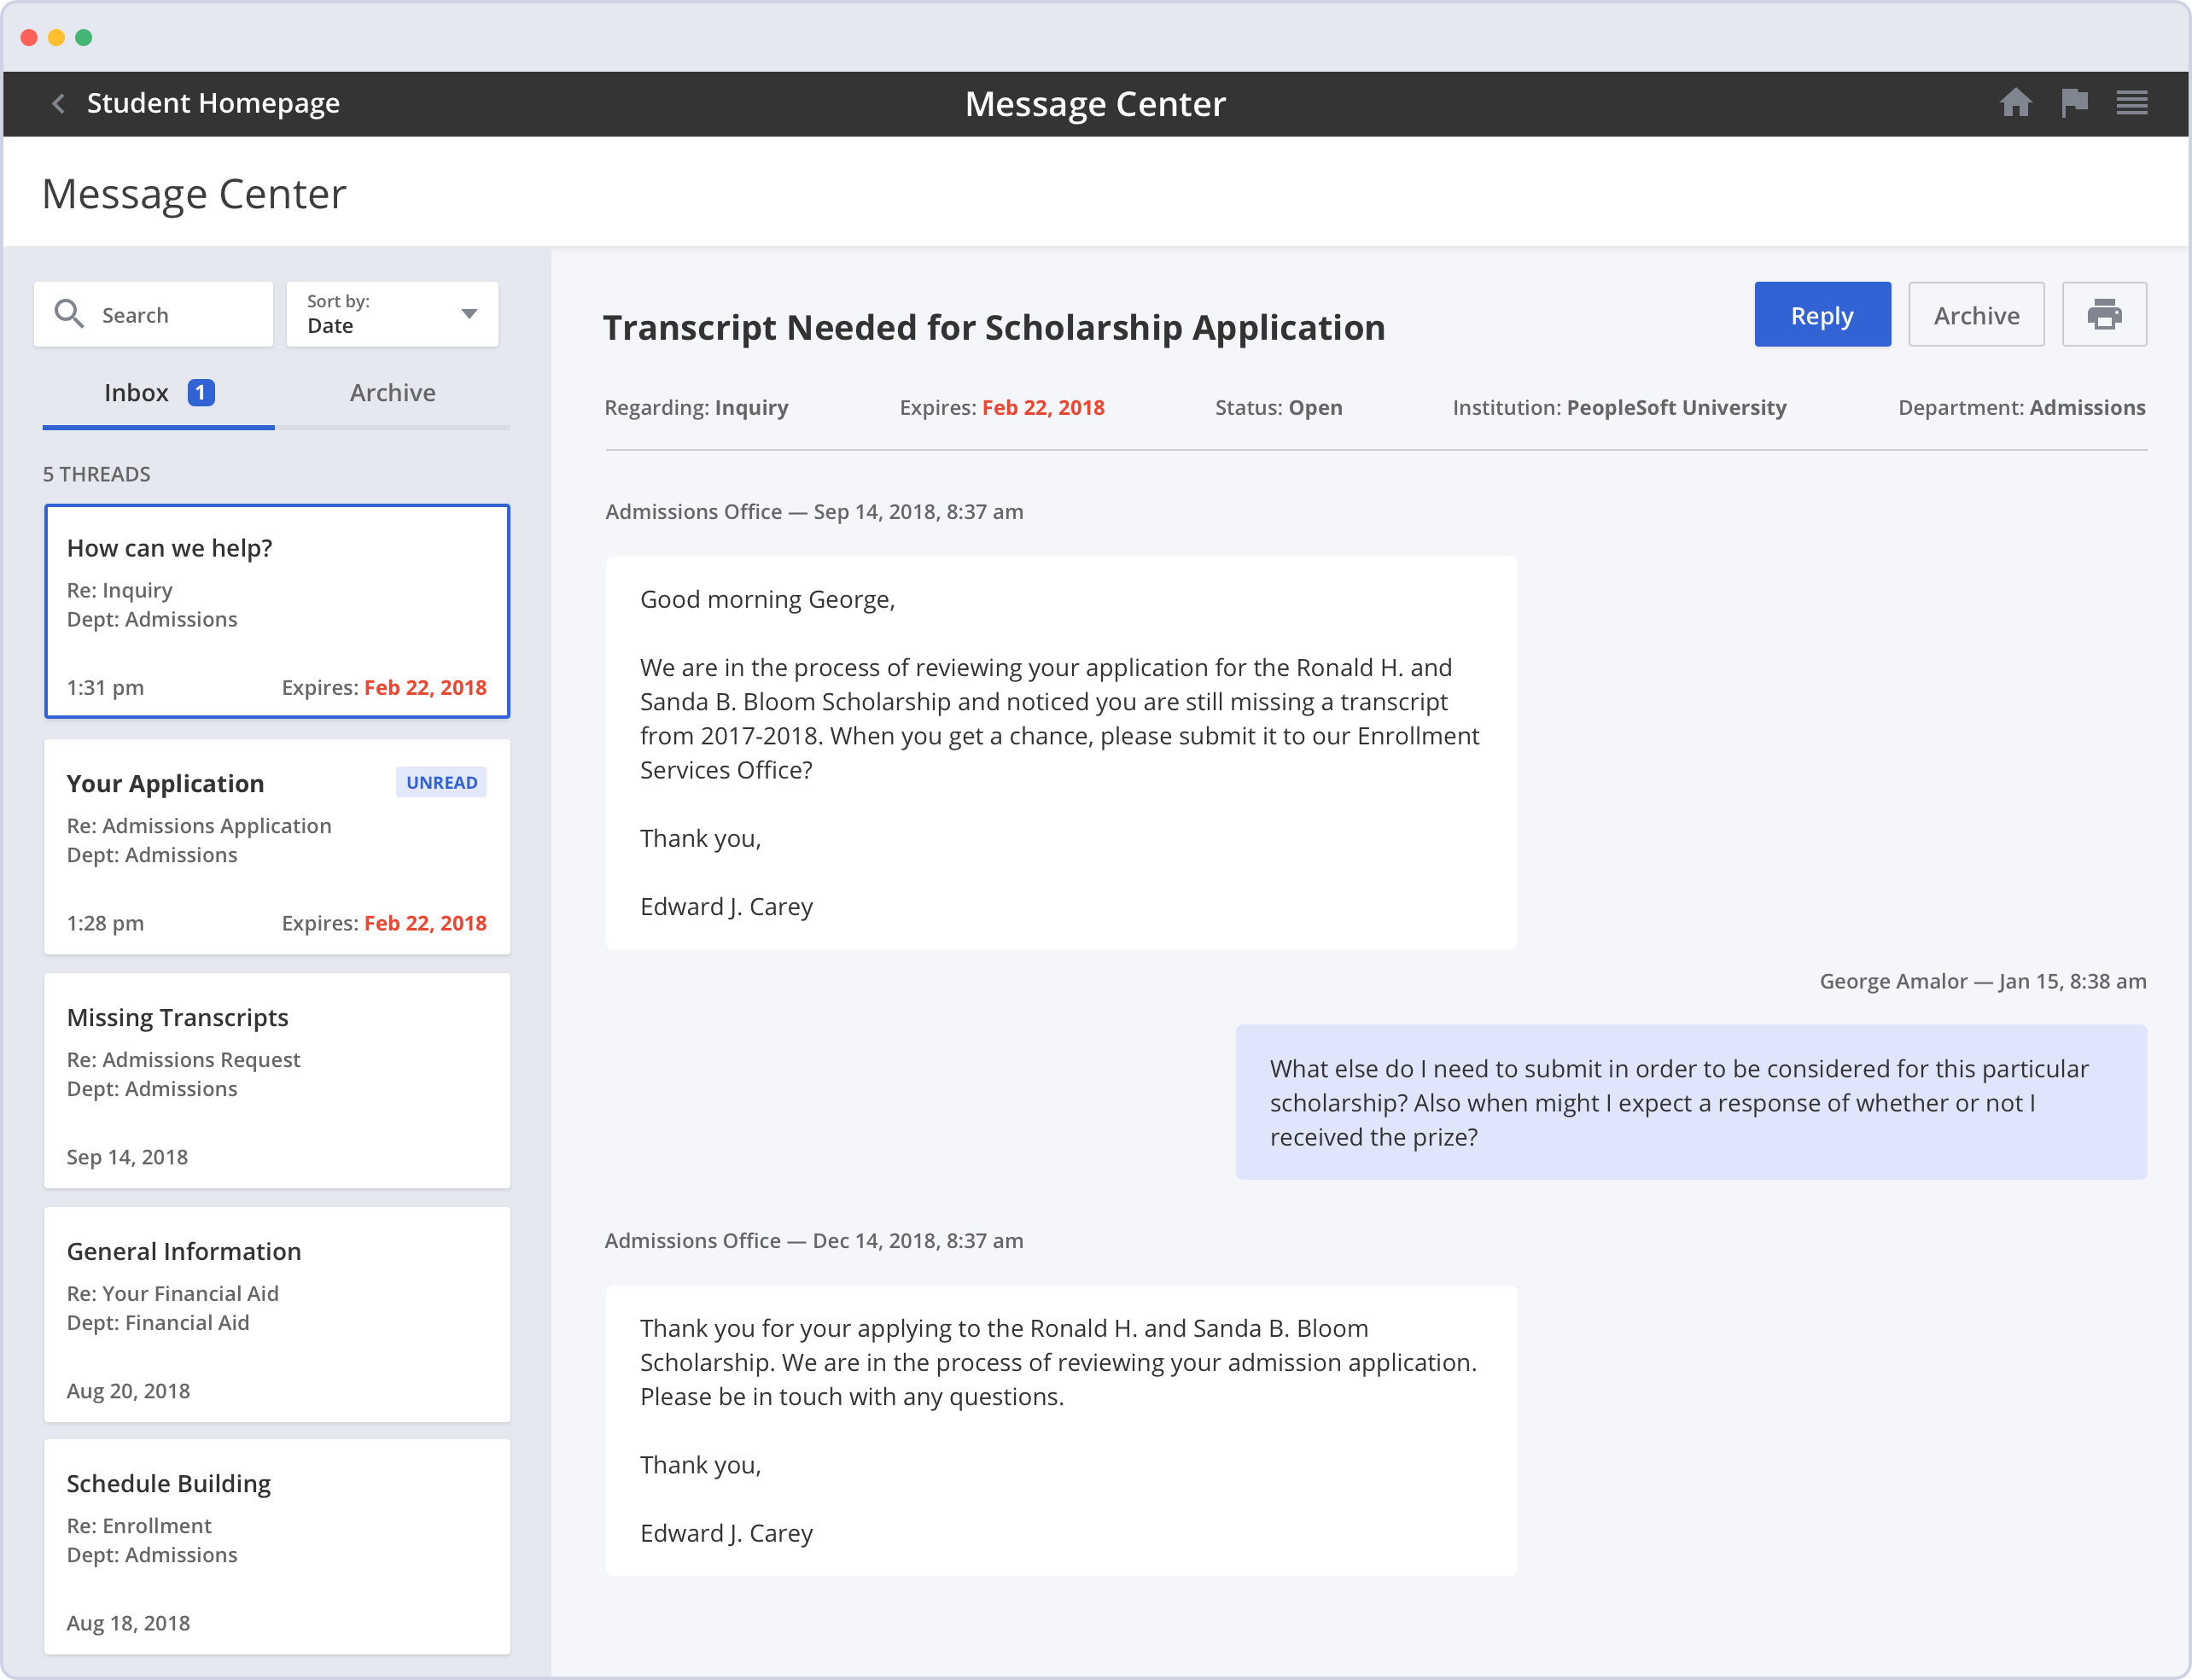Click the 1:28 pm time on Your Application
Screen dimensions: 2192x1680
105,923
